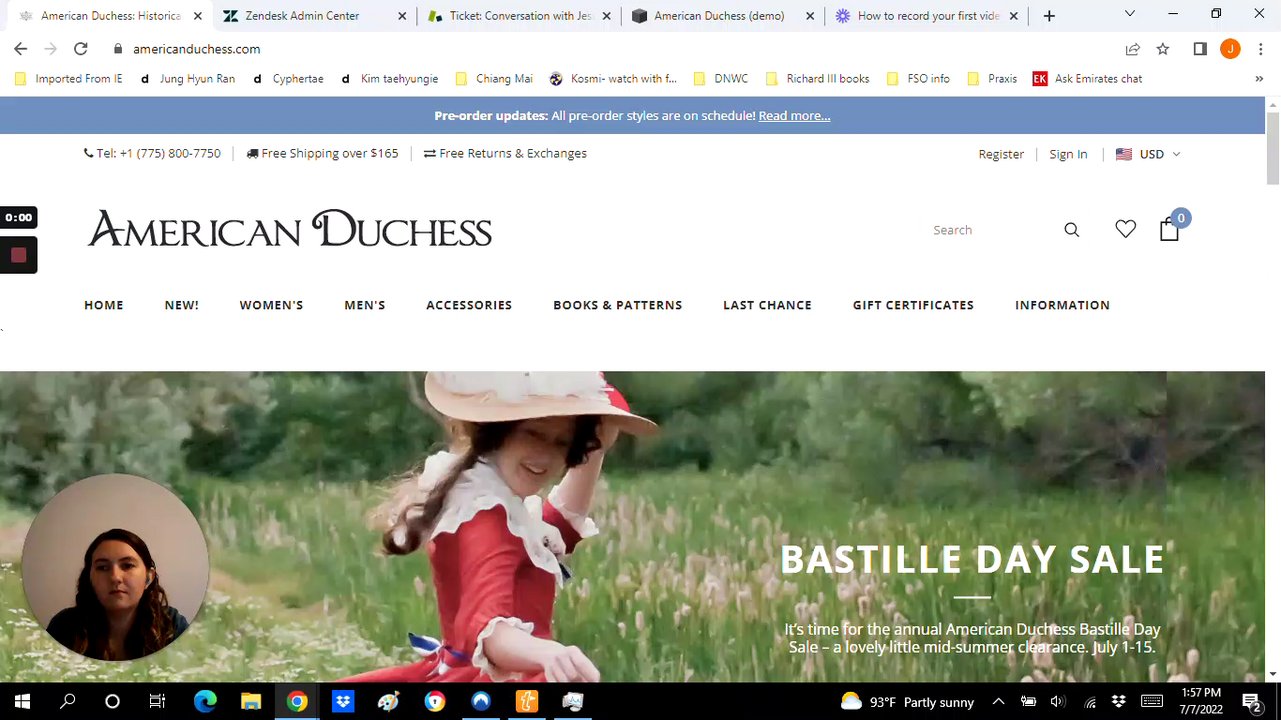This screenshot has height=720, width=1281.
Task: Reload the page with refresh icon
Action: pos(81,49)
